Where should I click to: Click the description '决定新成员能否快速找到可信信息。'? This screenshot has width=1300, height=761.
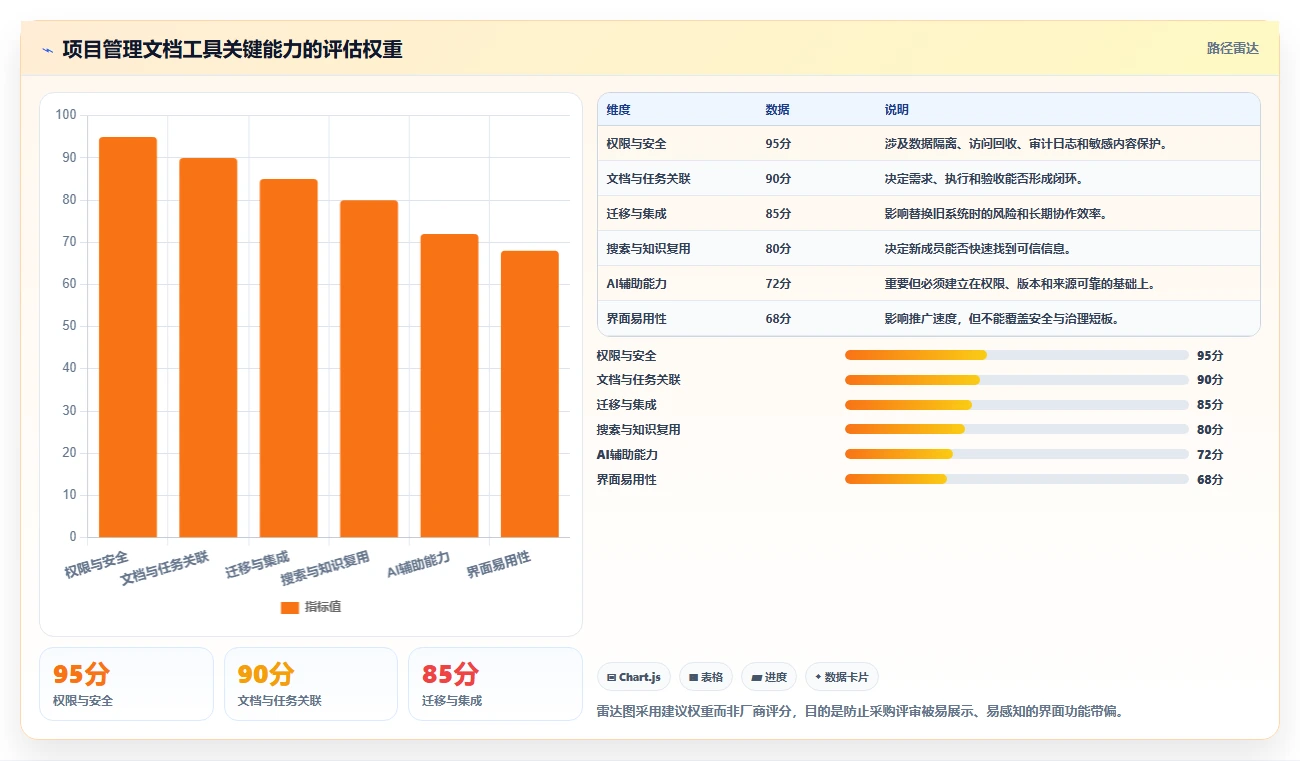[x=978, y=249]
